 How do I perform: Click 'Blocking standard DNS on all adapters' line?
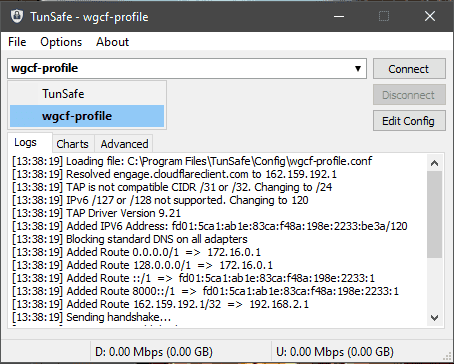130,239
